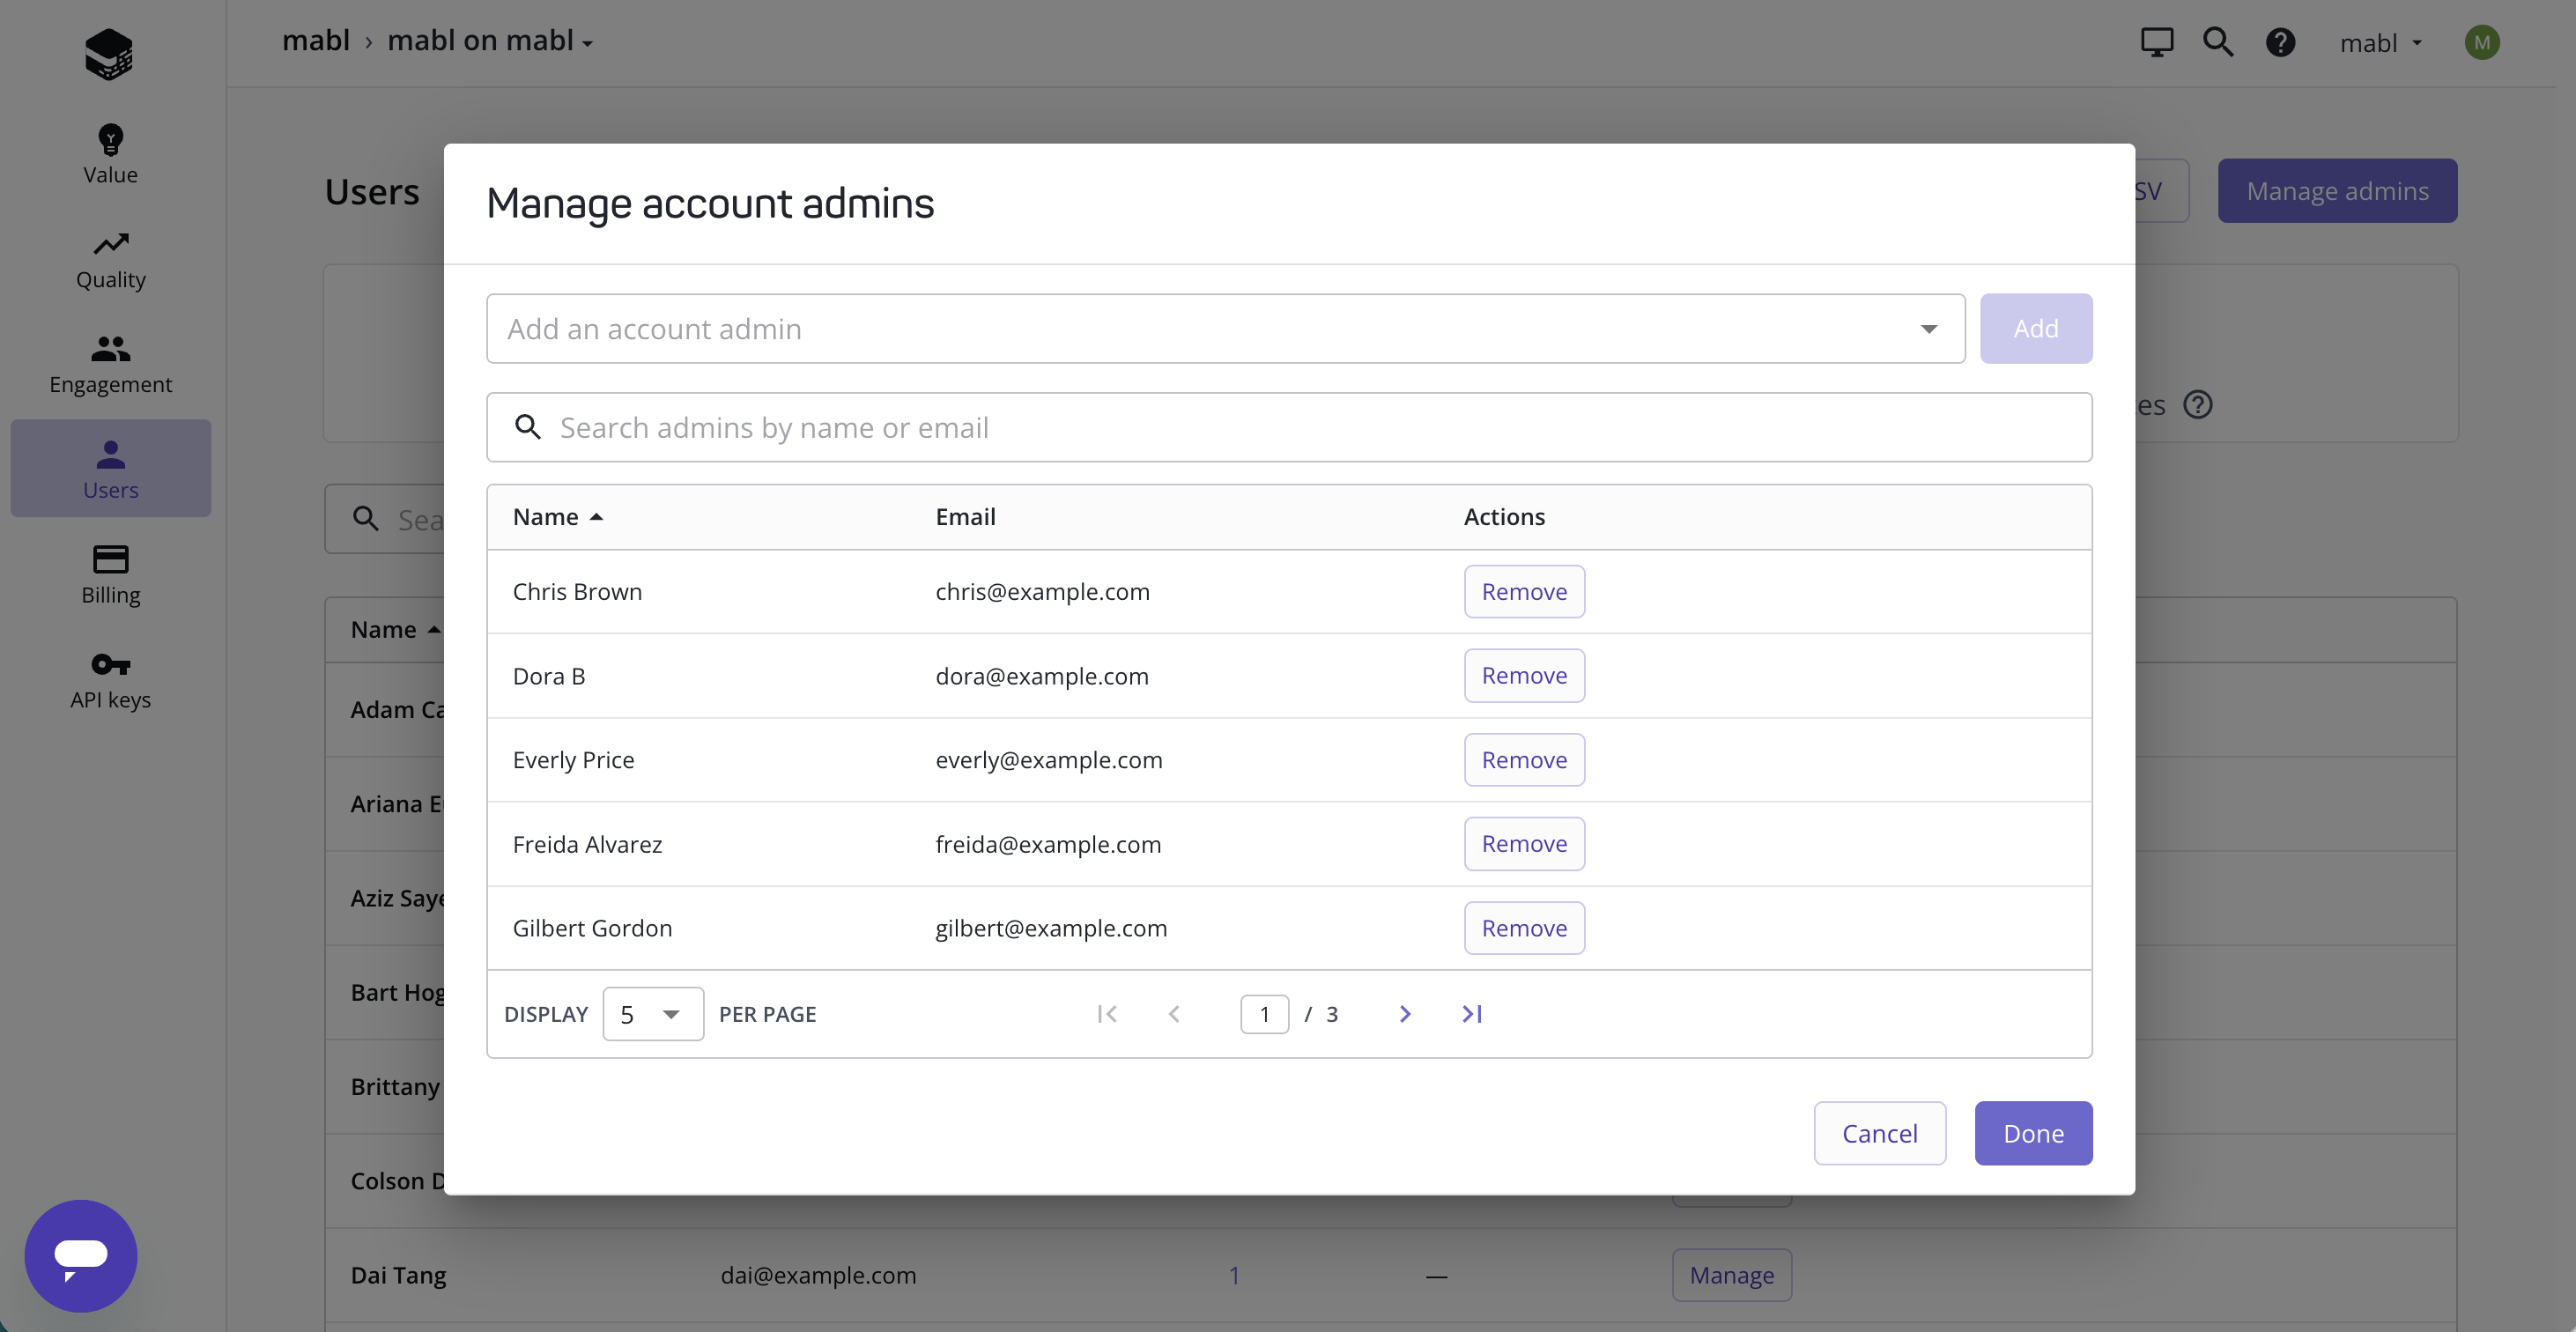2576x1332 pixels.
Task: Open the API keys section
Action: coord(110,680)
